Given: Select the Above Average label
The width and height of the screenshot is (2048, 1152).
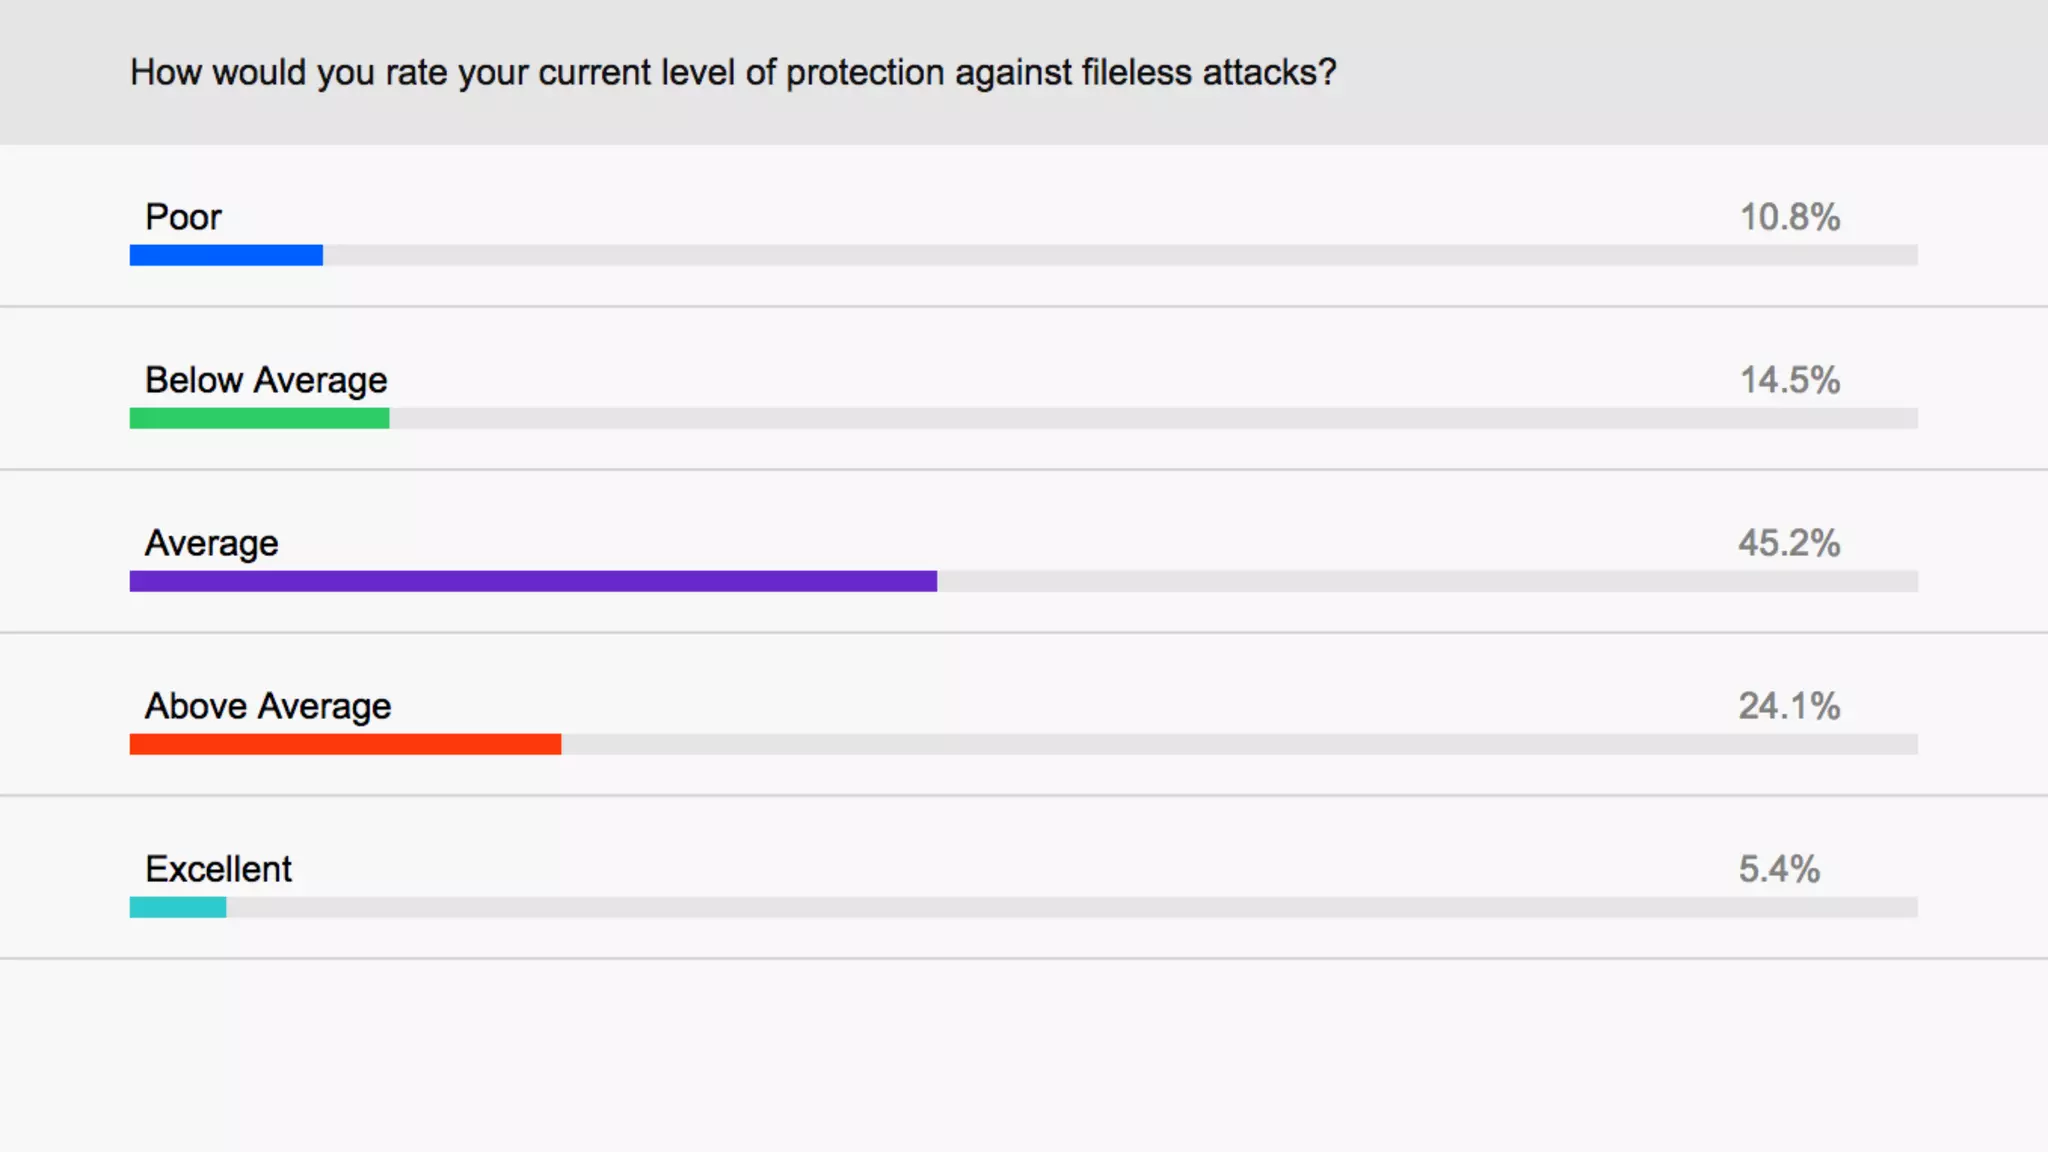Looking at the screenshot, I should [268, 706].
